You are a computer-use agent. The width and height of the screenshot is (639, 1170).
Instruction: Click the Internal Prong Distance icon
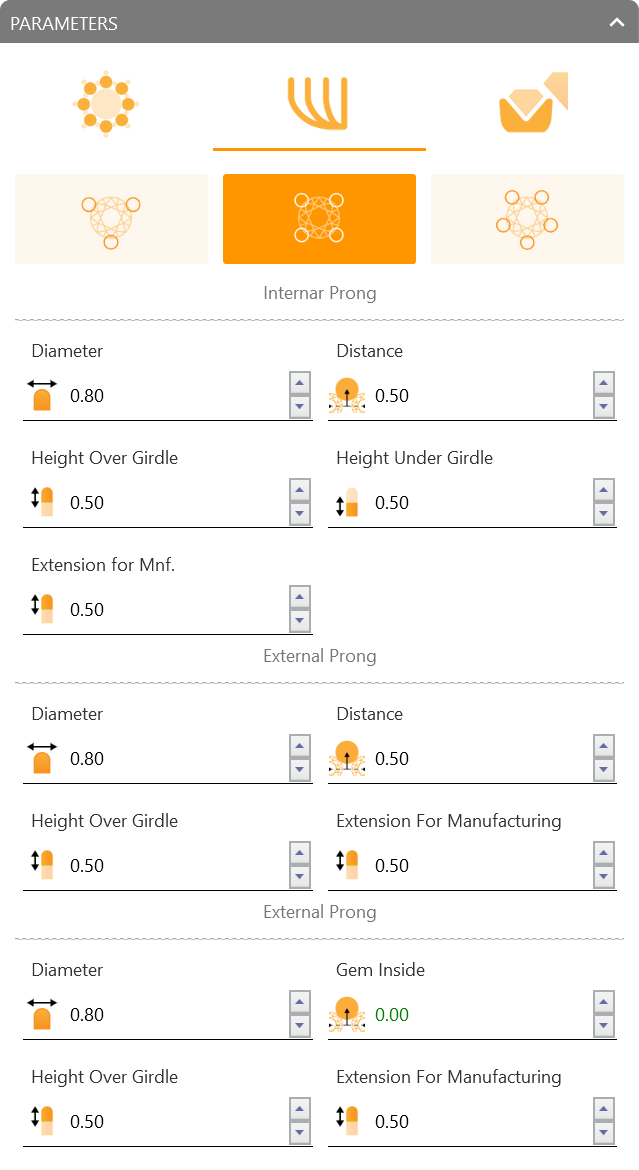(346, 395)
